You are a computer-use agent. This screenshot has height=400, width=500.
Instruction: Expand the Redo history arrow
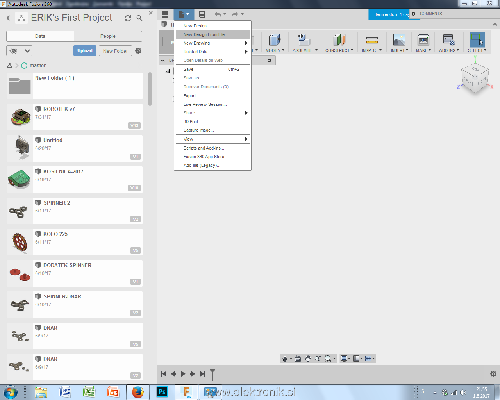tap(242, 14)
